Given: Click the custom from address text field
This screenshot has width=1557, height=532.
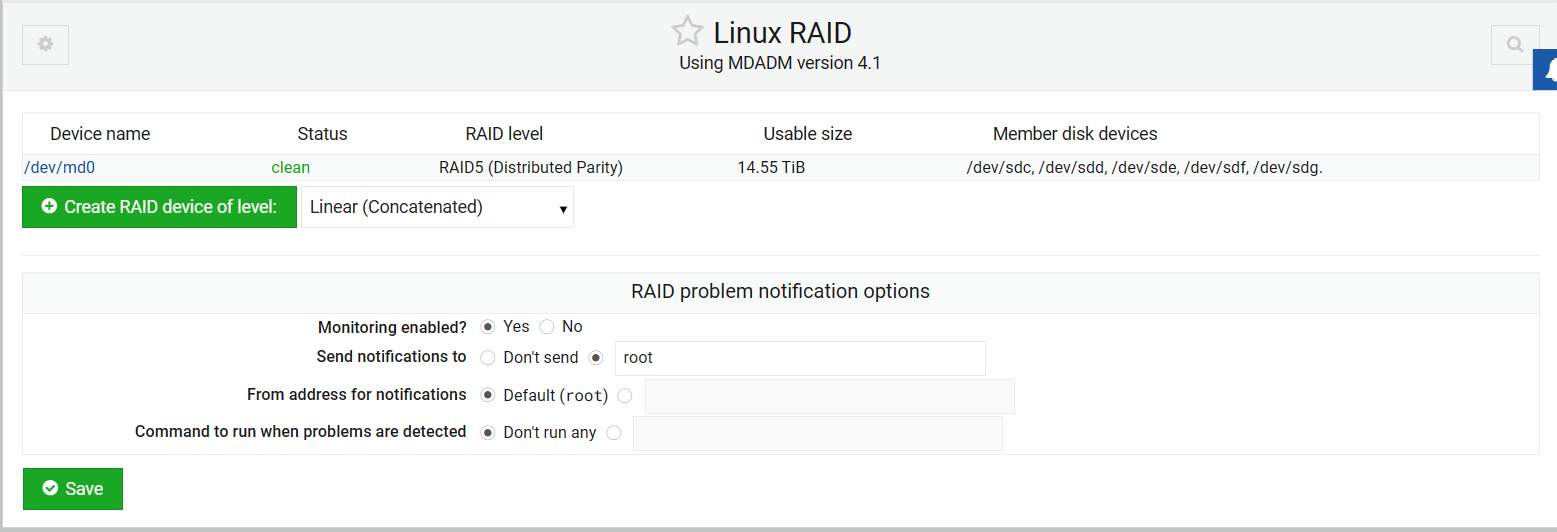Looking at the screenshot, I should [829, 396].
